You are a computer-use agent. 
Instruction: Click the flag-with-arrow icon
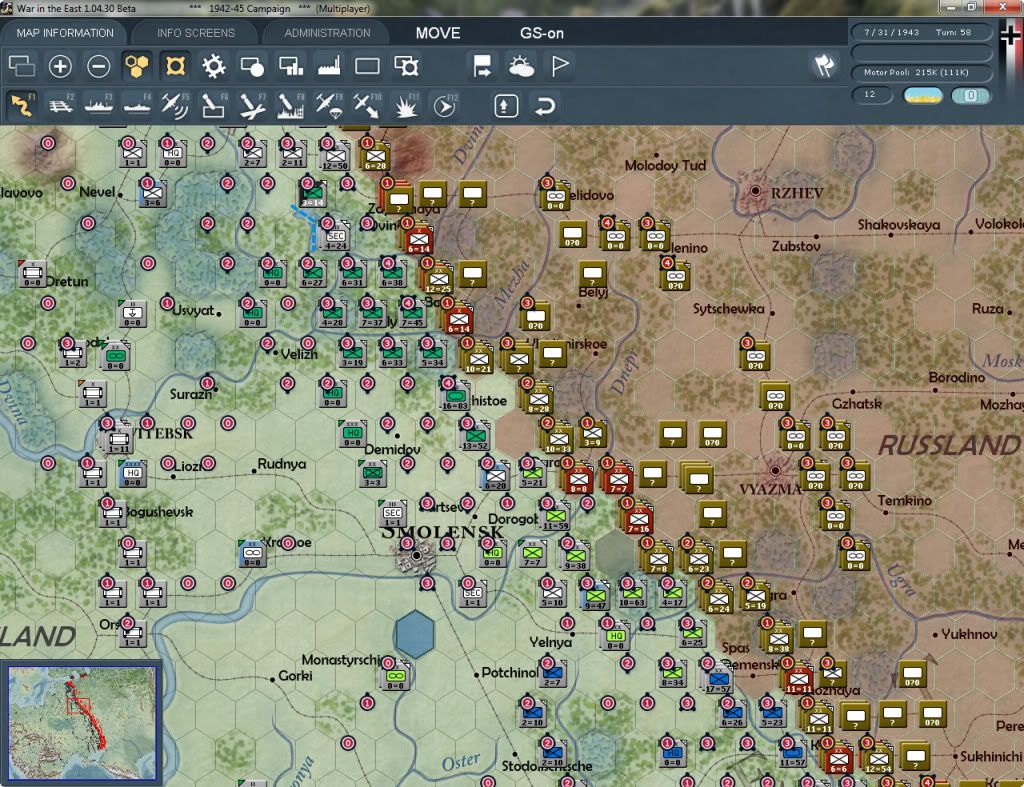pos(483,66)
